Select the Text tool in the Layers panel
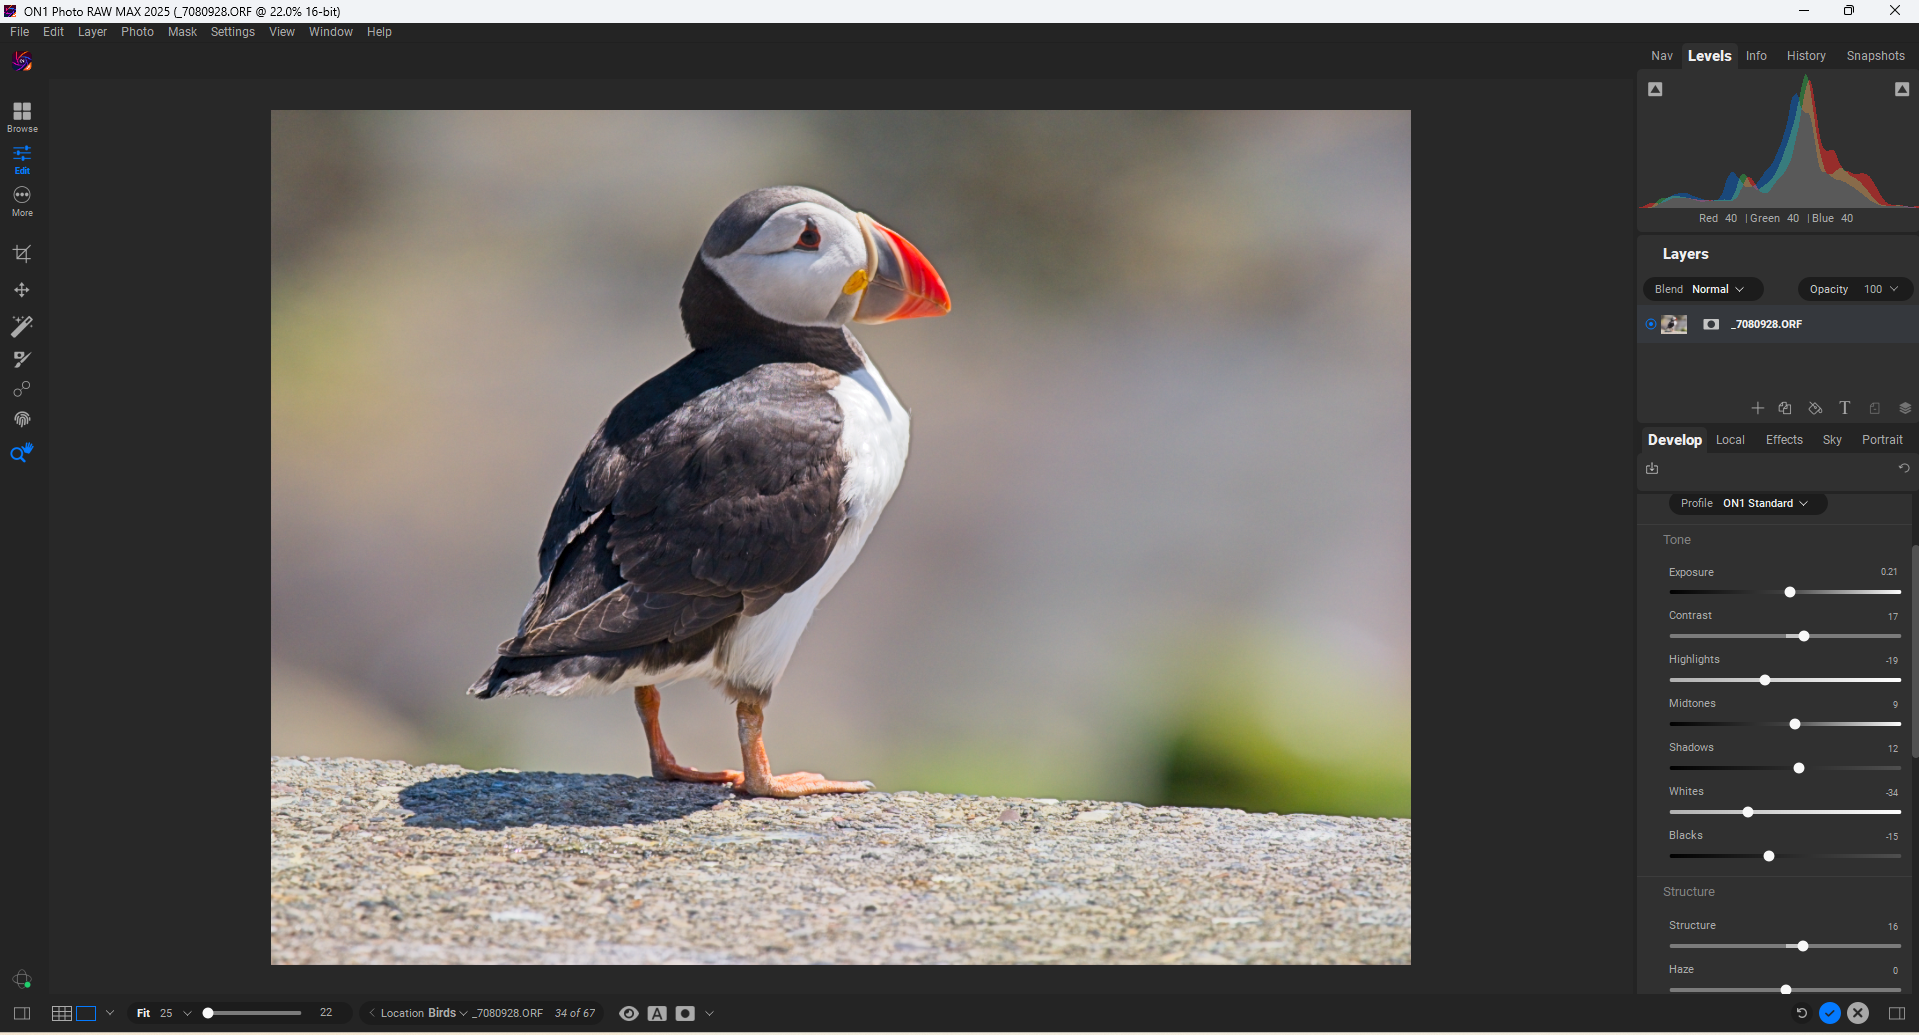Viewport: 1919px width, 1035px height. [x=1844, y=408]
